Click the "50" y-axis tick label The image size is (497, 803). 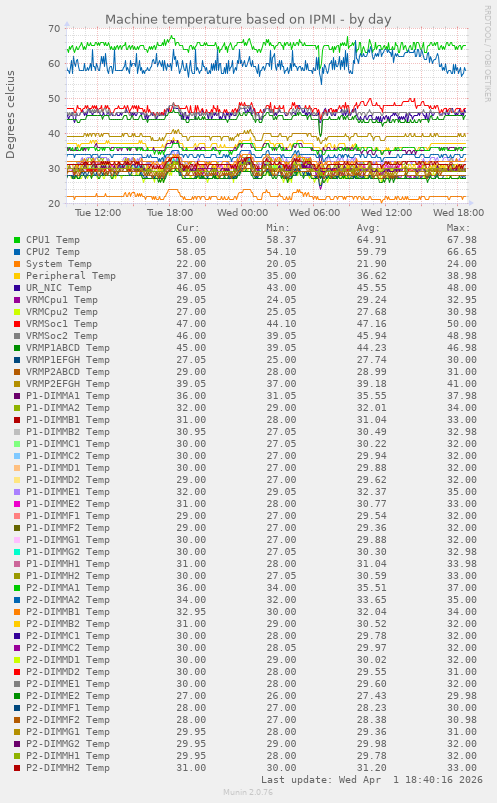click(54, 98)
